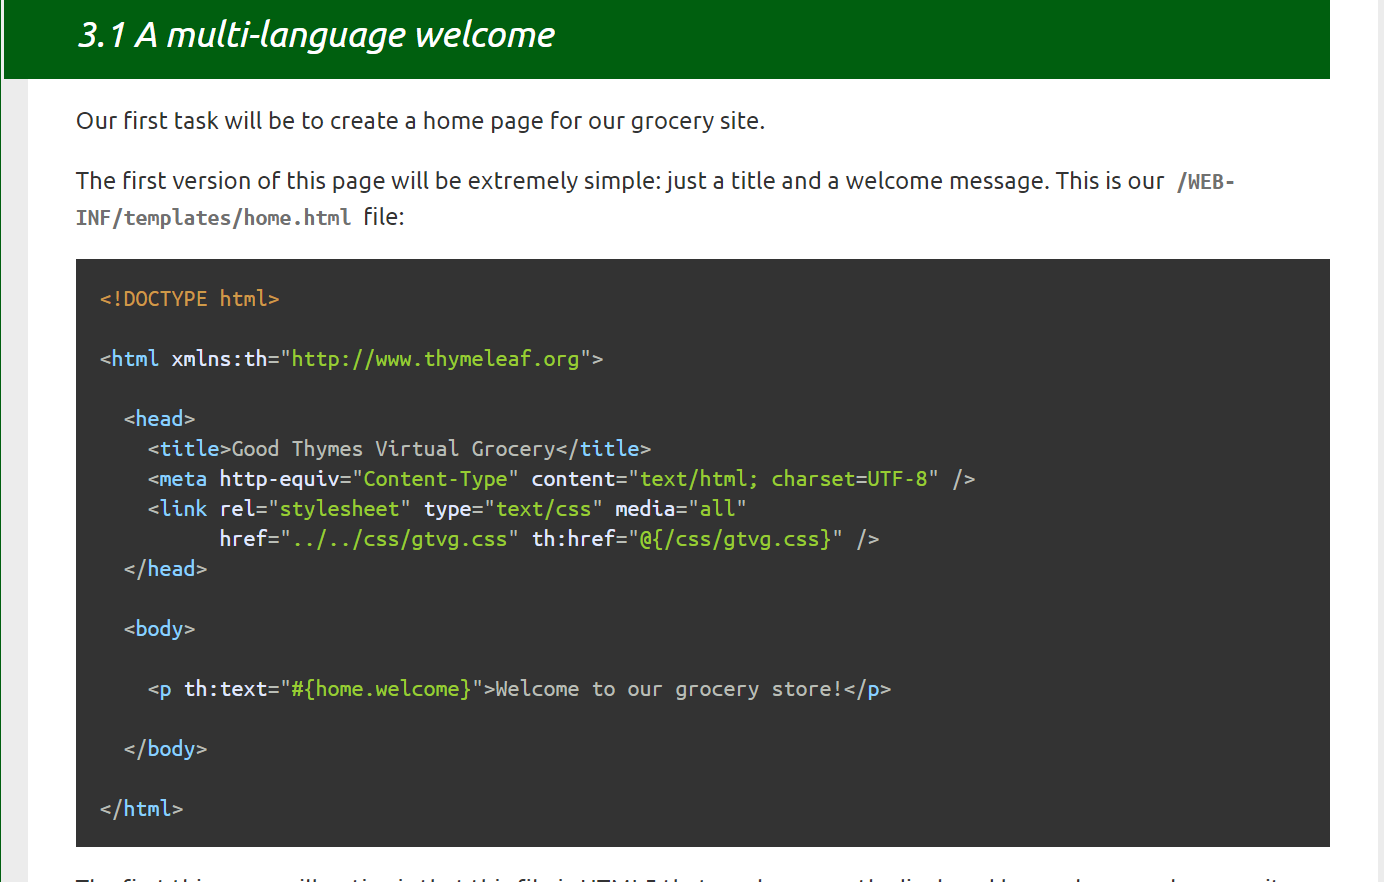Click the '../../css/gtvg.css' href value
This screenshot has width=1384, height=882.
[399, 539]
